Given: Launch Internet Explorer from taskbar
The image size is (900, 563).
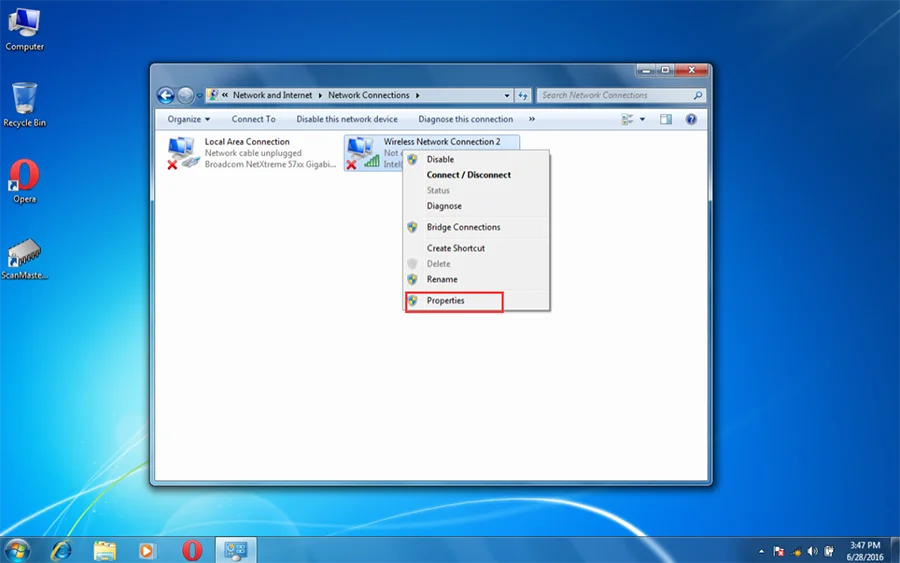Looking at the screenshot, I should click(61, 550).
